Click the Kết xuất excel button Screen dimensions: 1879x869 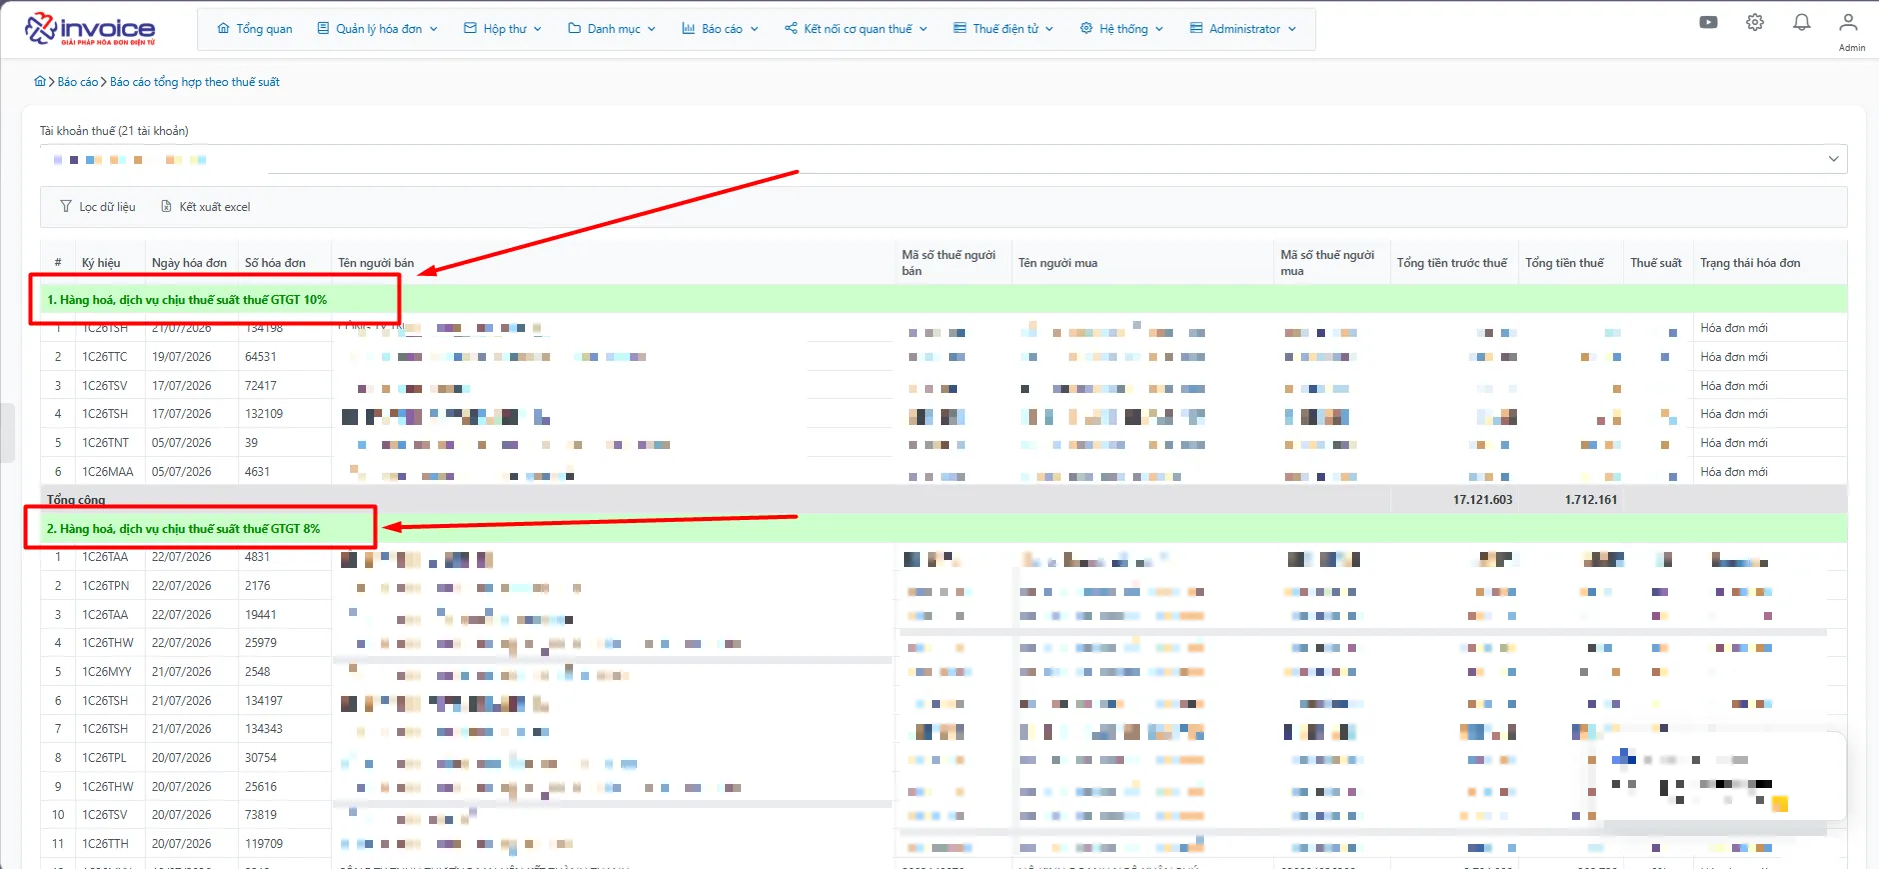[x=206, y=207]
